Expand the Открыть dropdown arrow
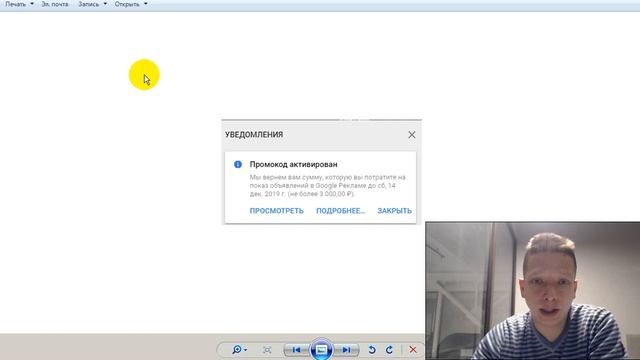 [146, 4]
